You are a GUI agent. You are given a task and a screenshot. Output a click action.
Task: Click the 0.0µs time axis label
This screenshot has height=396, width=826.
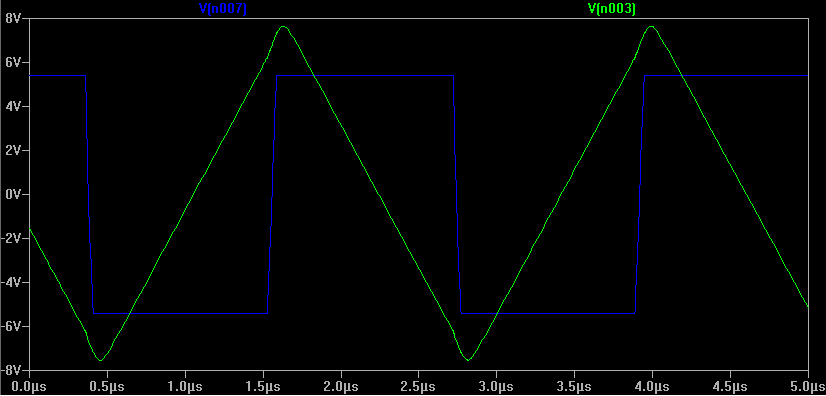pyautogui.click(x=29, y=387)
